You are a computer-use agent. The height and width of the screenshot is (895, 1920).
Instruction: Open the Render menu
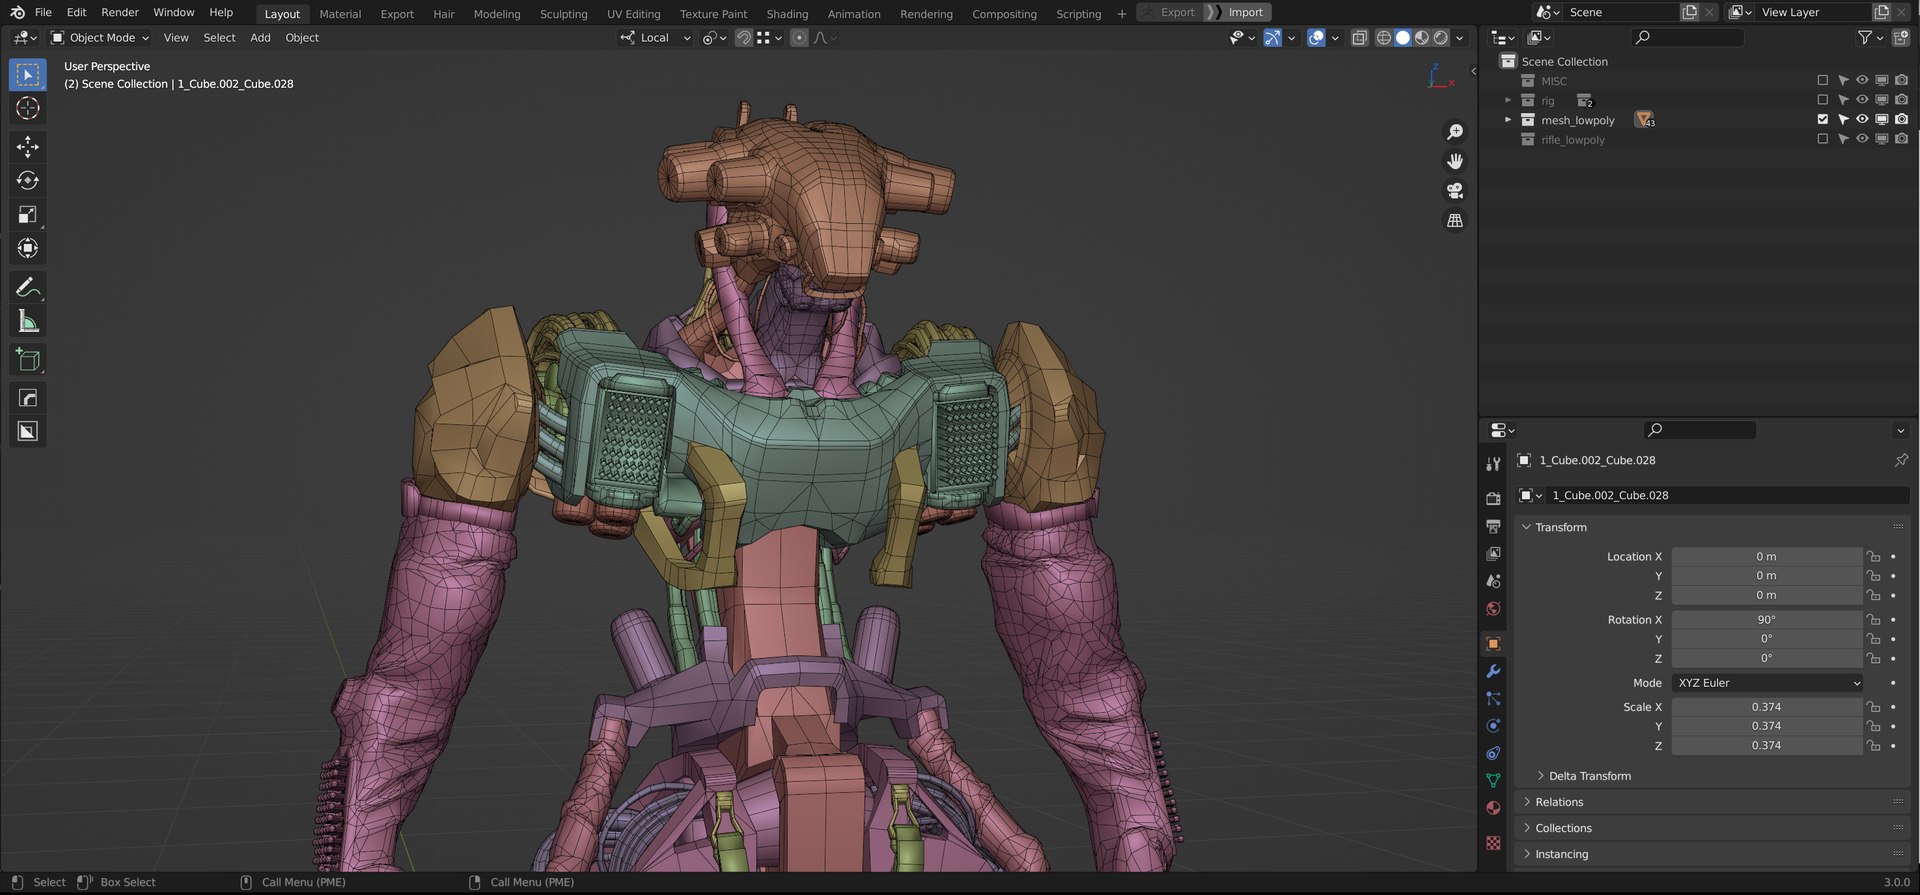[x=120, y=12]
